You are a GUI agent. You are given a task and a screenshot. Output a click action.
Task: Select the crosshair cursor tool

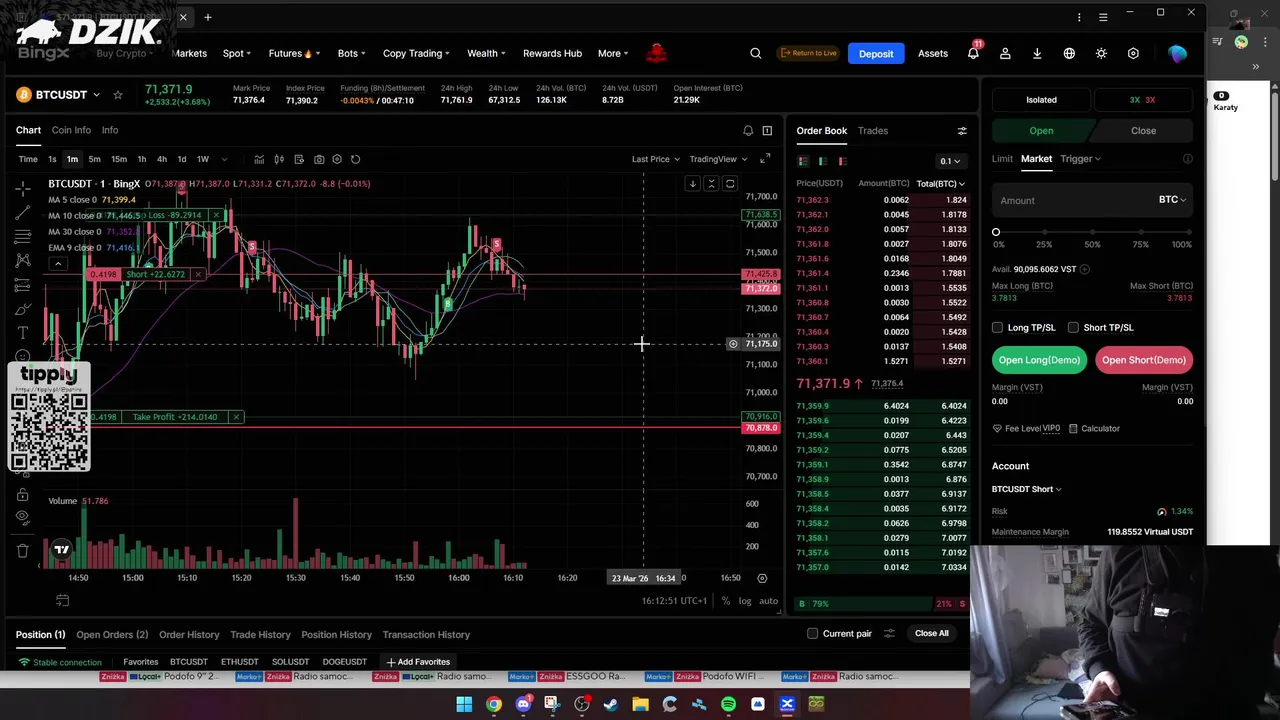coord(22,188)
